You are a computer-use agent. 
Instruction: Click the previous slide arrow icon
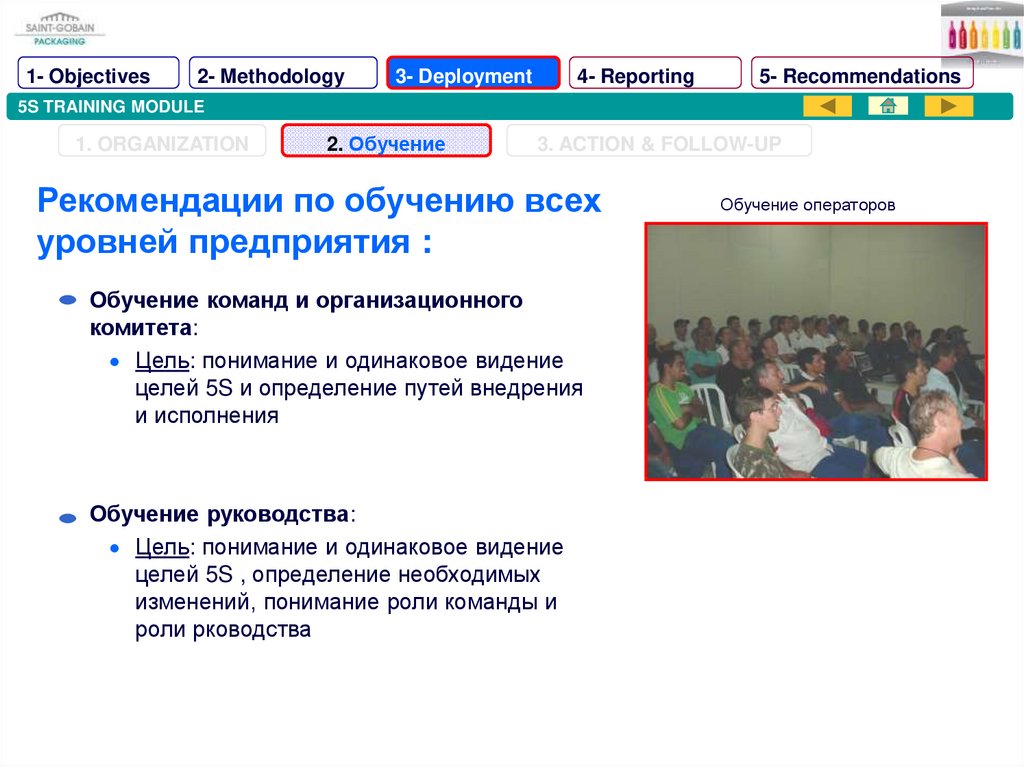click(827, 106)
